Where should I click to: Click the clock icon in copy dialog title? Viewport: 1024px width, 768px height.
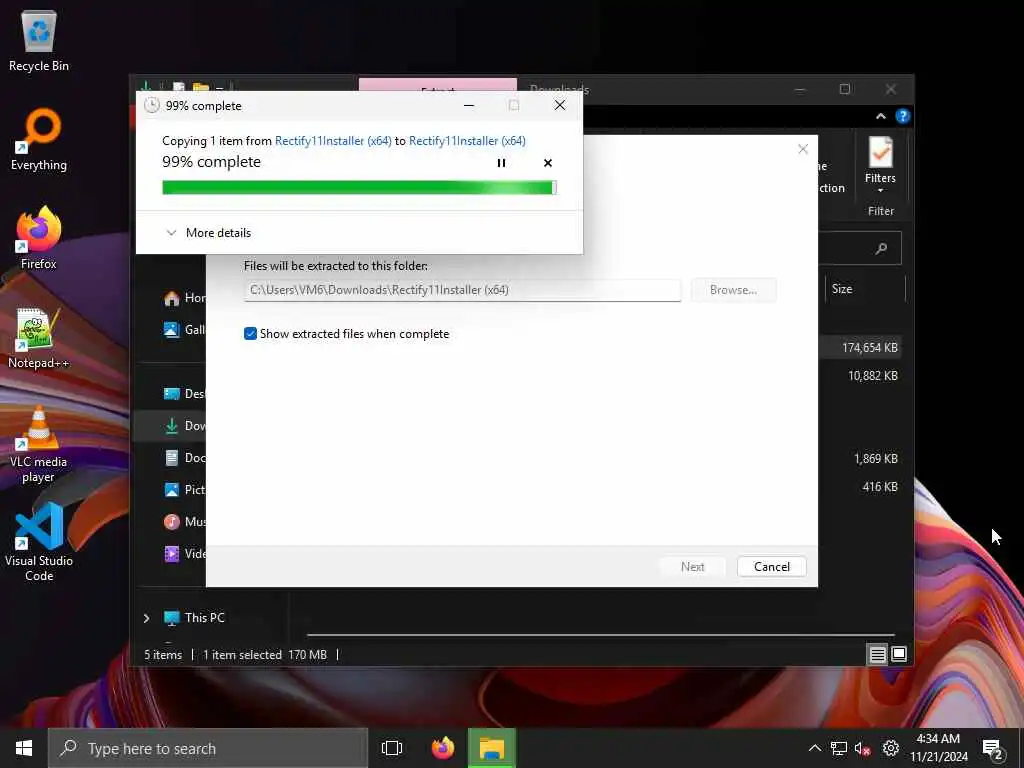(x=152, y=105)
